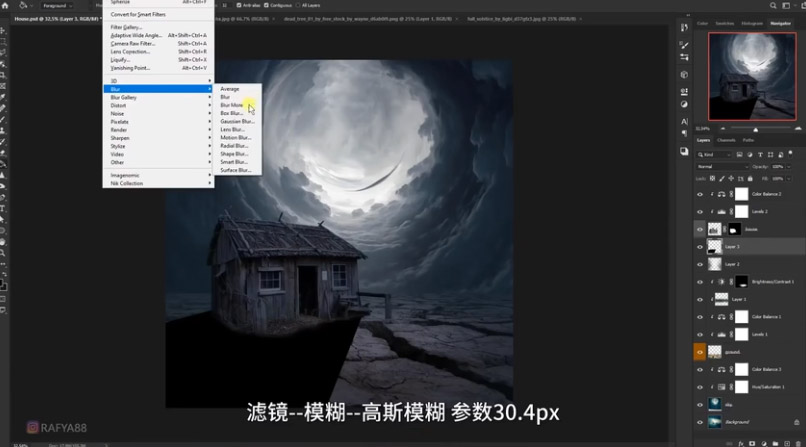Open the Normal blend mode dropdown
806x447 pixels.
pyautogui.click(x=720, y=166)
